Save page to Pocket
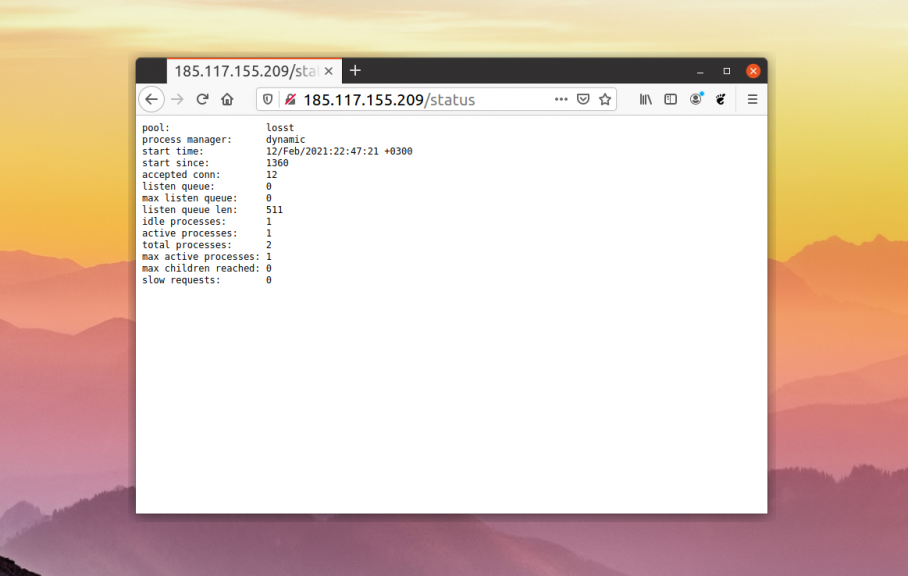This screenshot has height=576, width=908. pos(583,100)
